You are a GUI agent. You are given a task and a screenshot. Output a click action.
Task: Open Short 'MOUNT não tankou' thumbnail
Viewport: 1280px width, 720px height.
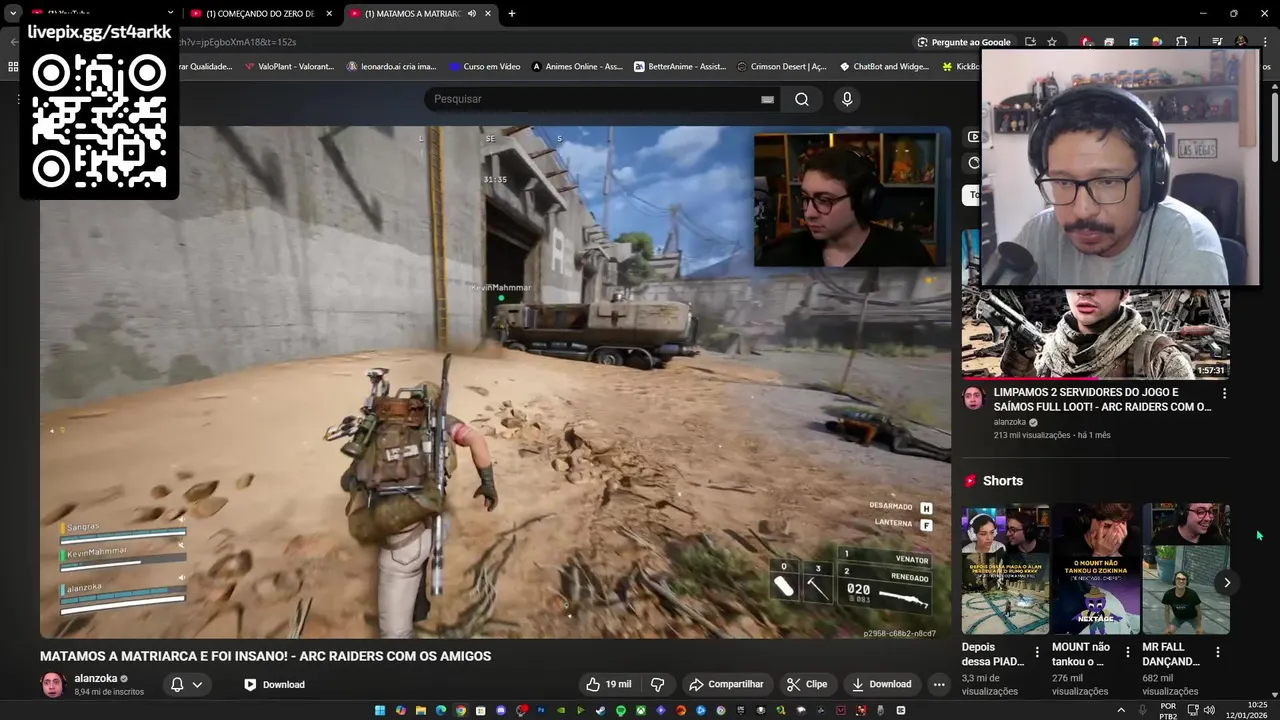(1095, 569)
